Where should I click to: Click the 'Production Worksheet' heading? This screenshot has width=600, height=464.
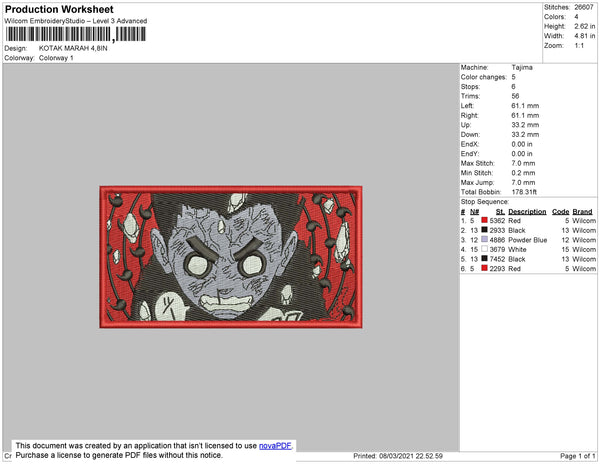coord(59,10)
